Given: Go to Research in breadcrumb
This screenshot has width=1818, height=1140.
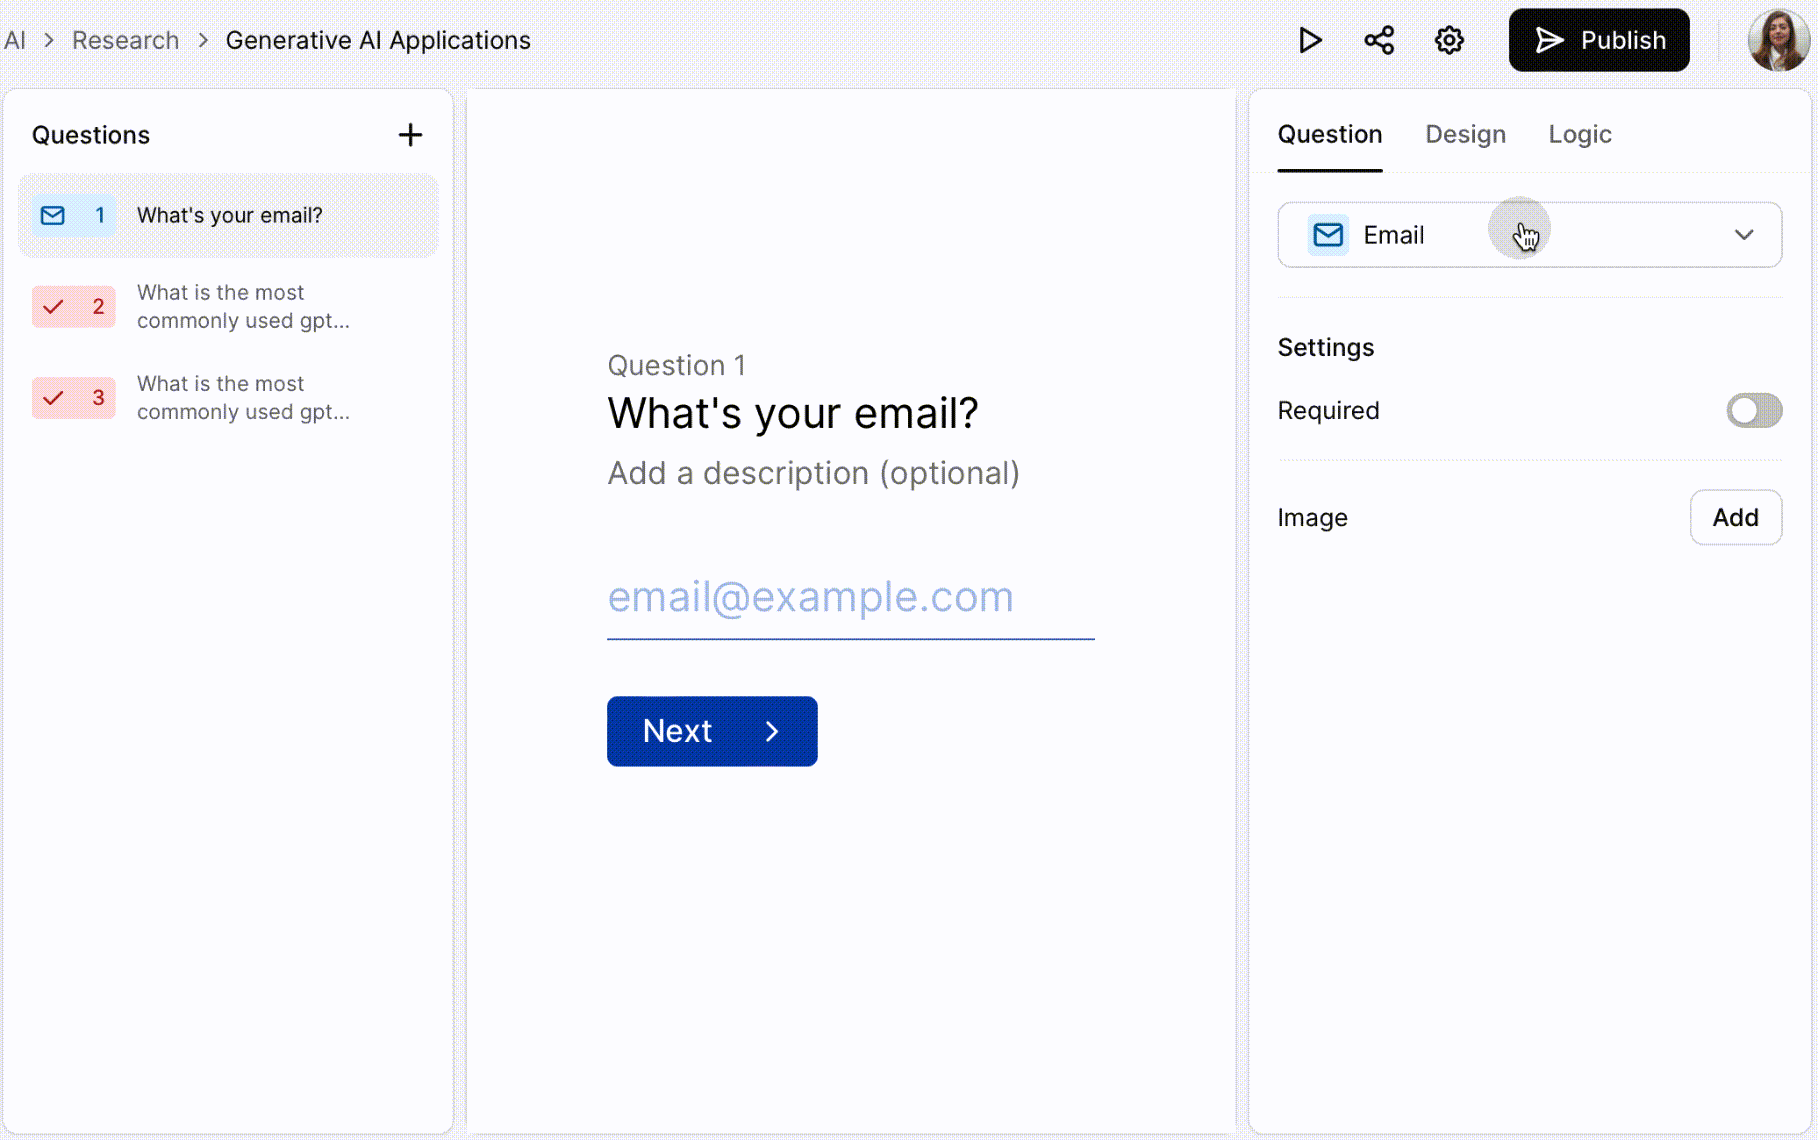Looking at the screenshot, I should tap(125, 40).
